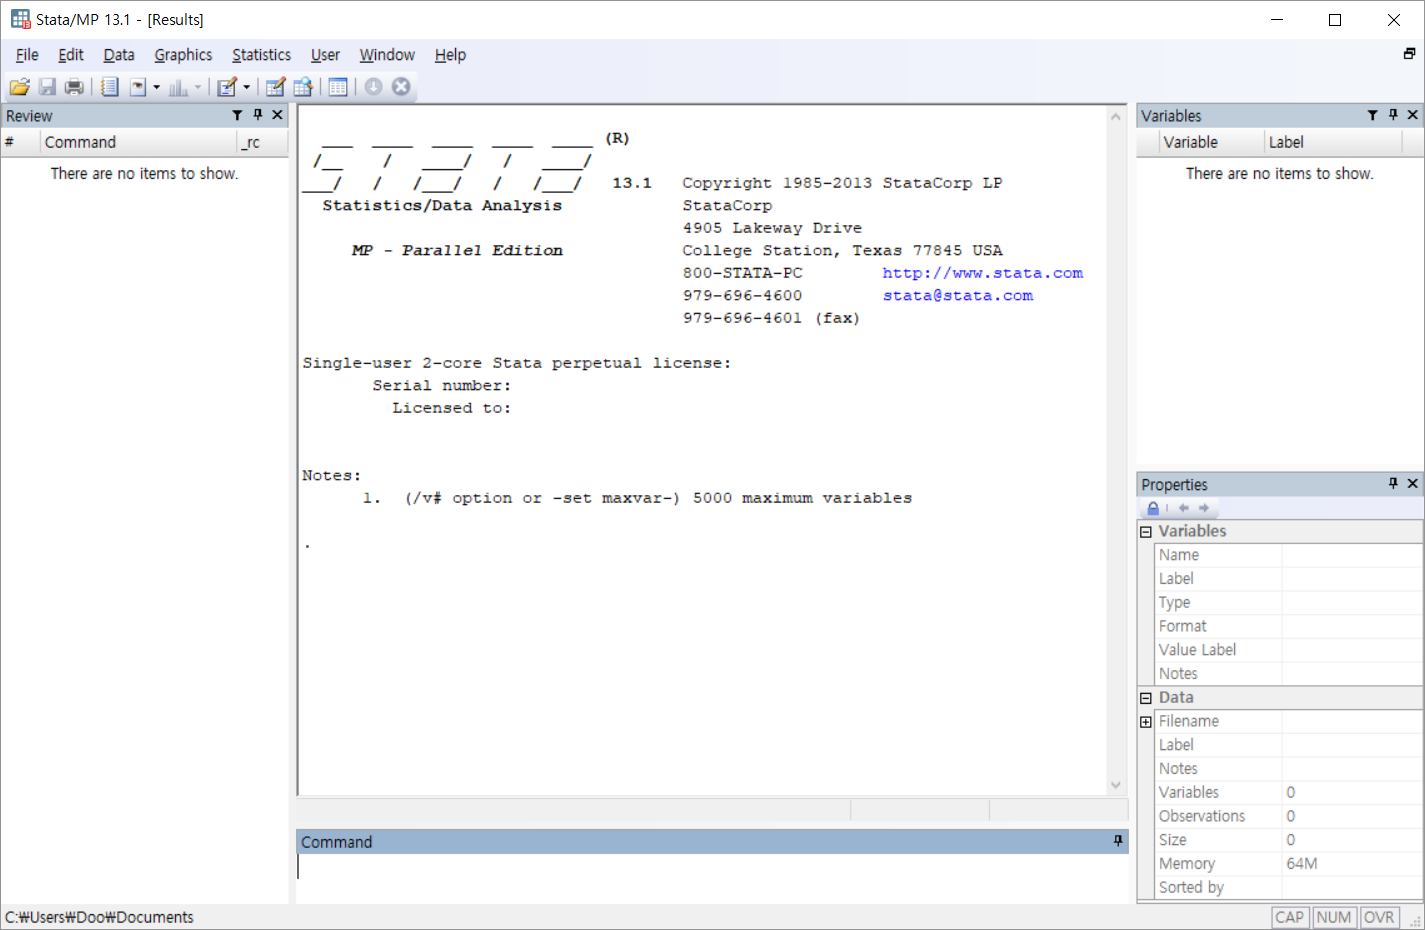1425x930 pixels.
Task: Click the previous variable left arrow in Properties
Action: coord(1184,508)
